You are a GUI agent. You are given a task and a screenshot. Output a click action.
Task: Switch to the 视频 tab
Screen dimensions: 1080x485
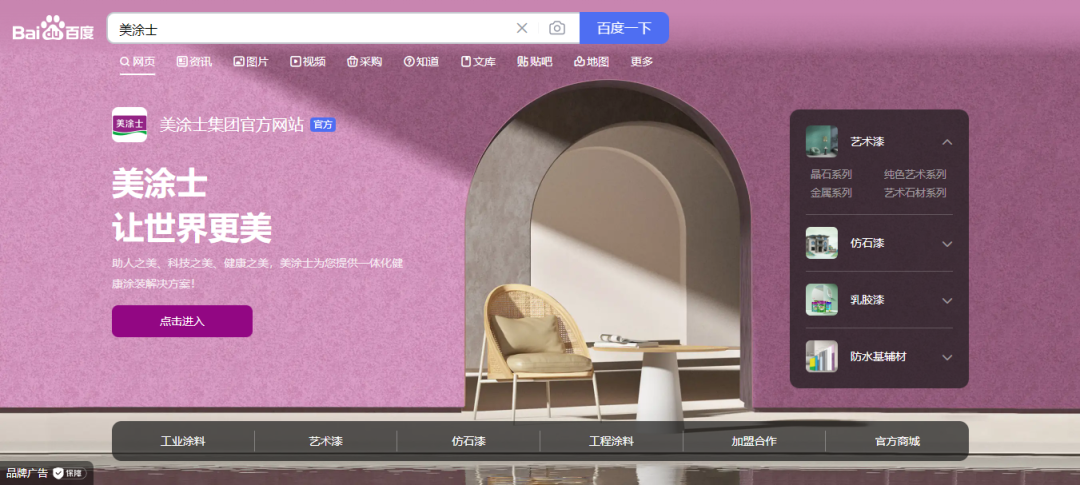[x=307, y=61]
